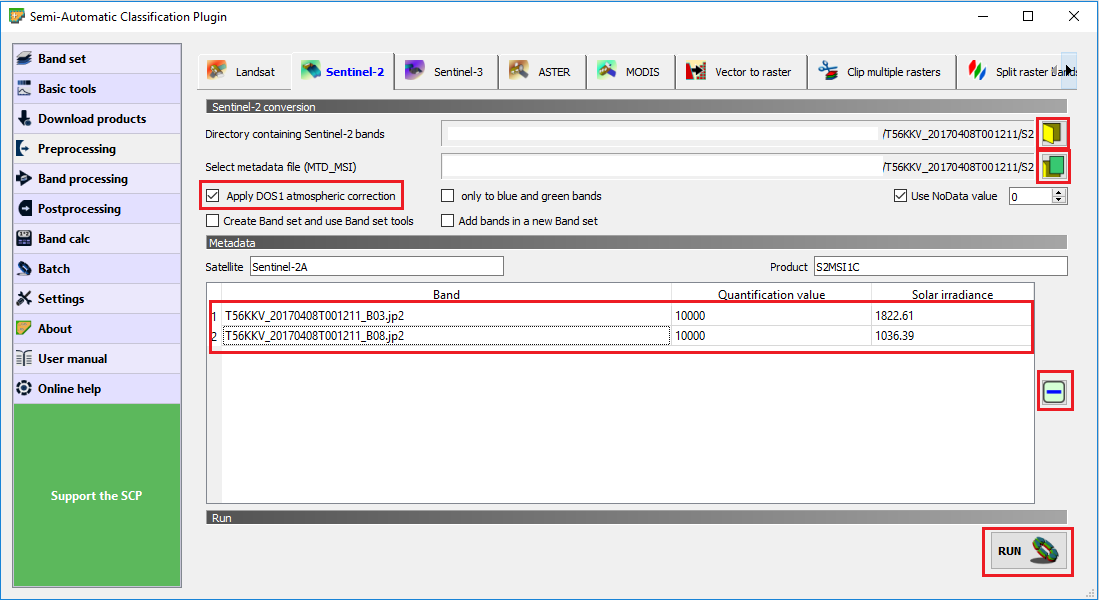1099x600 pixels.
Task: Check Create Band set and use tools
Action: click(213, 221)
